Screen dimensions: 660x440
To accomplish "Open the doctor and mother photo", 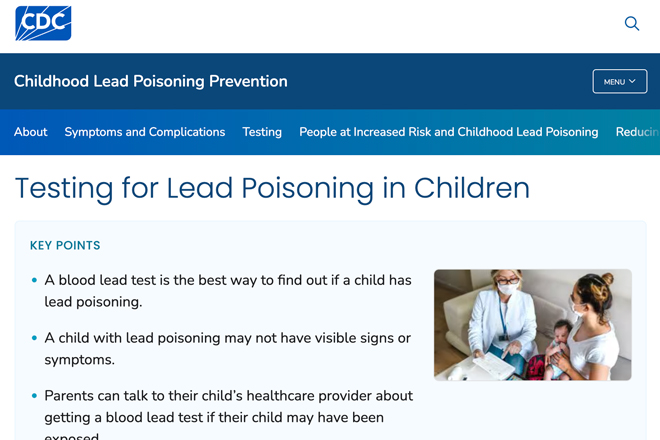I will point(532,325).
